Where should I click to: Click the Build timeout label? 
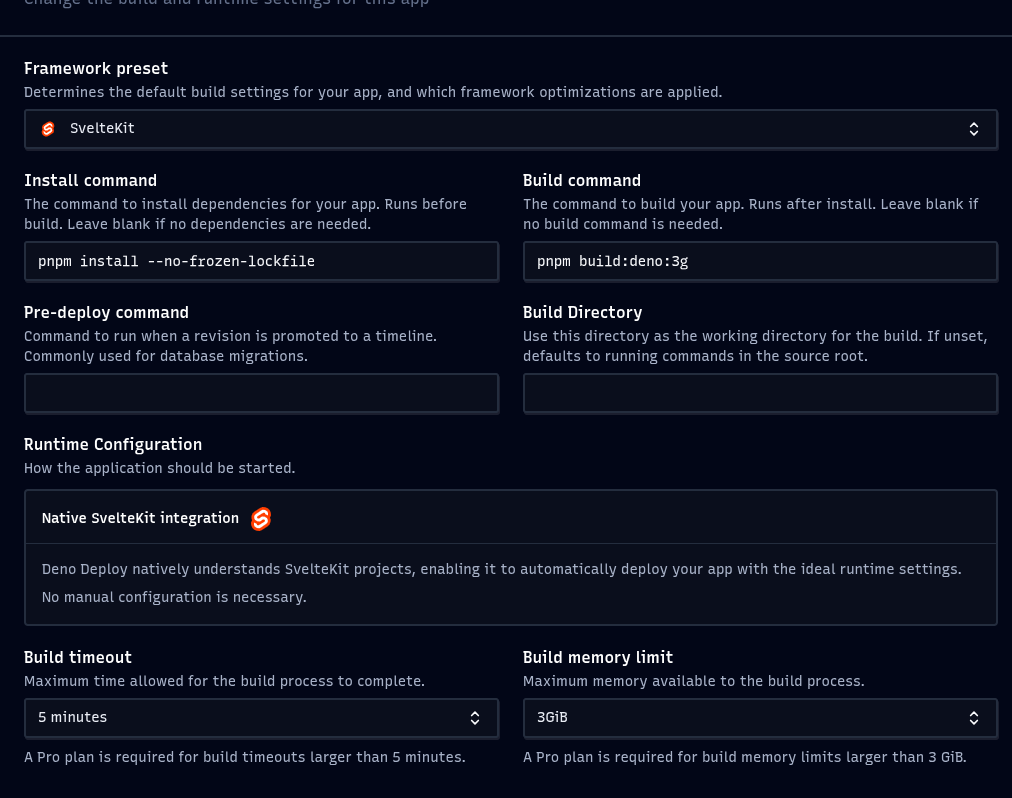78,658
